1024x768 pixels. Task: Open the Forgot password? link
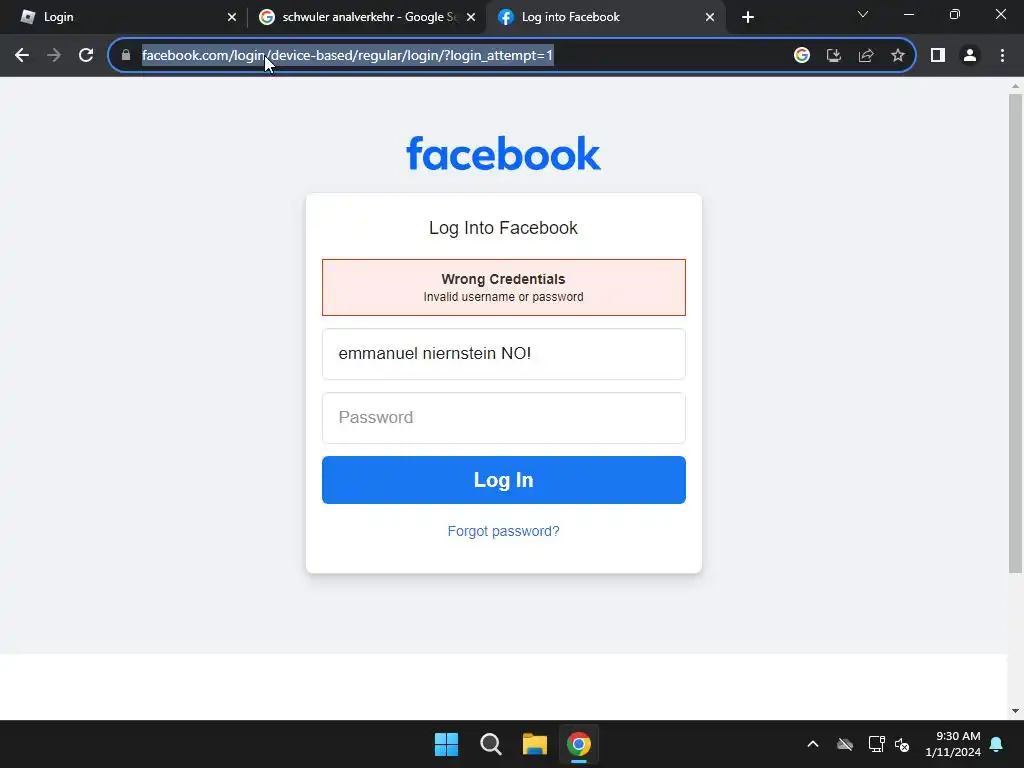pos(504,531)
